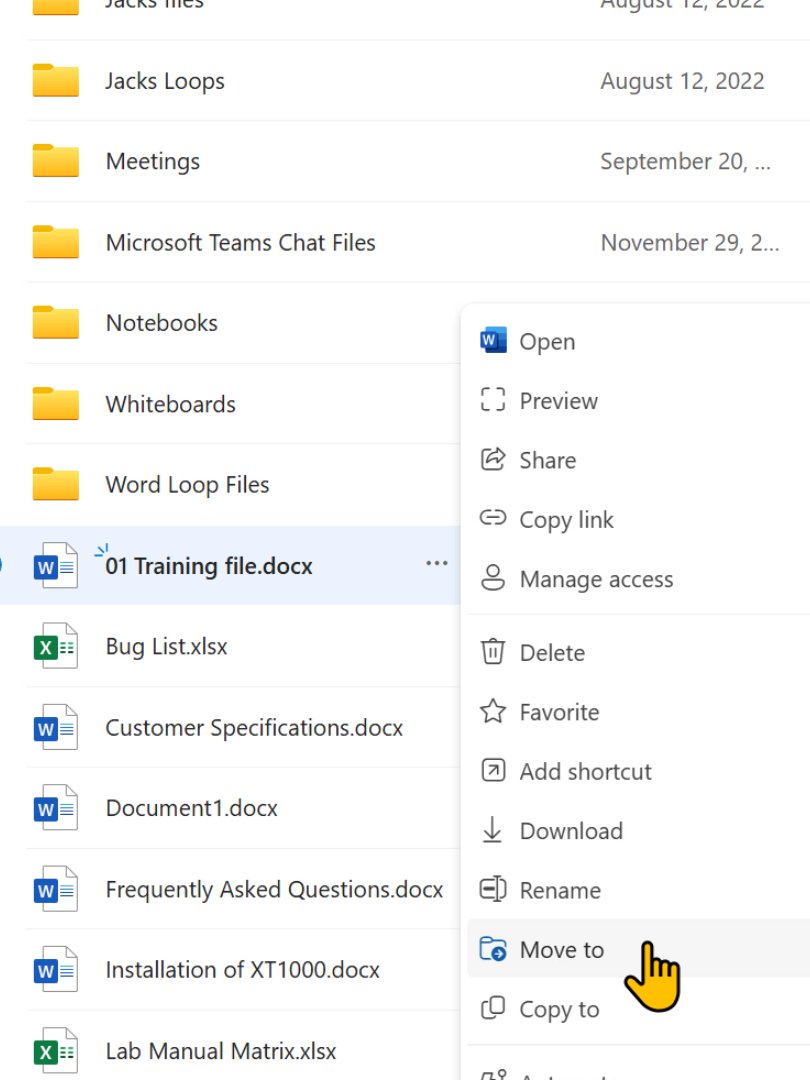Click the Download arrow icon
Viewport: 810px width, 1080px height.
tap(491, 830)
